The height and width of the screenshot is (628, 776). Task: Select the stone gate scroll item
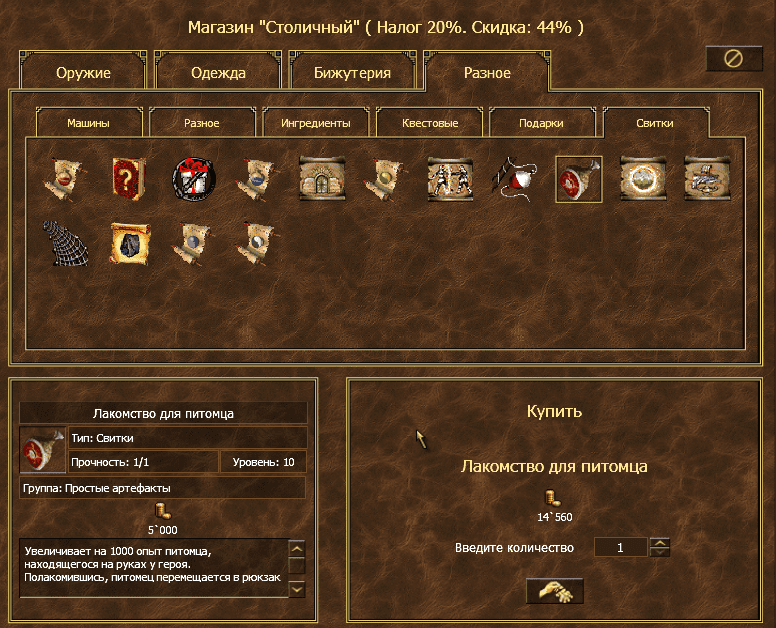[322, 180]
